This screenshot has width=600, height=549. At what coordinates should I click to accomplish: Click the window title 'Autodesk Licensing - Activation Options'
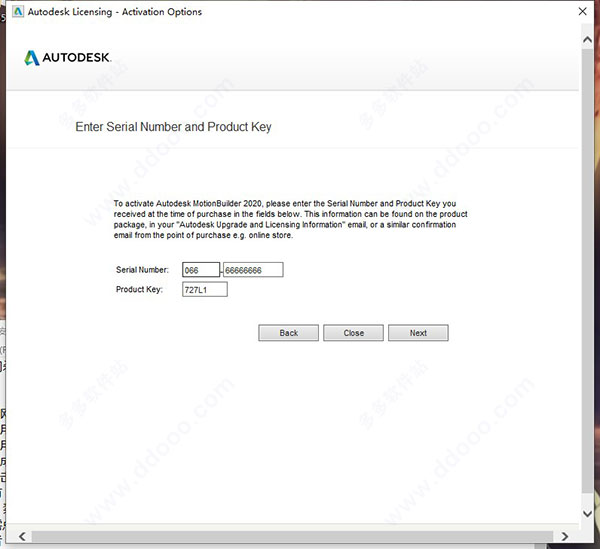(114, 12)
